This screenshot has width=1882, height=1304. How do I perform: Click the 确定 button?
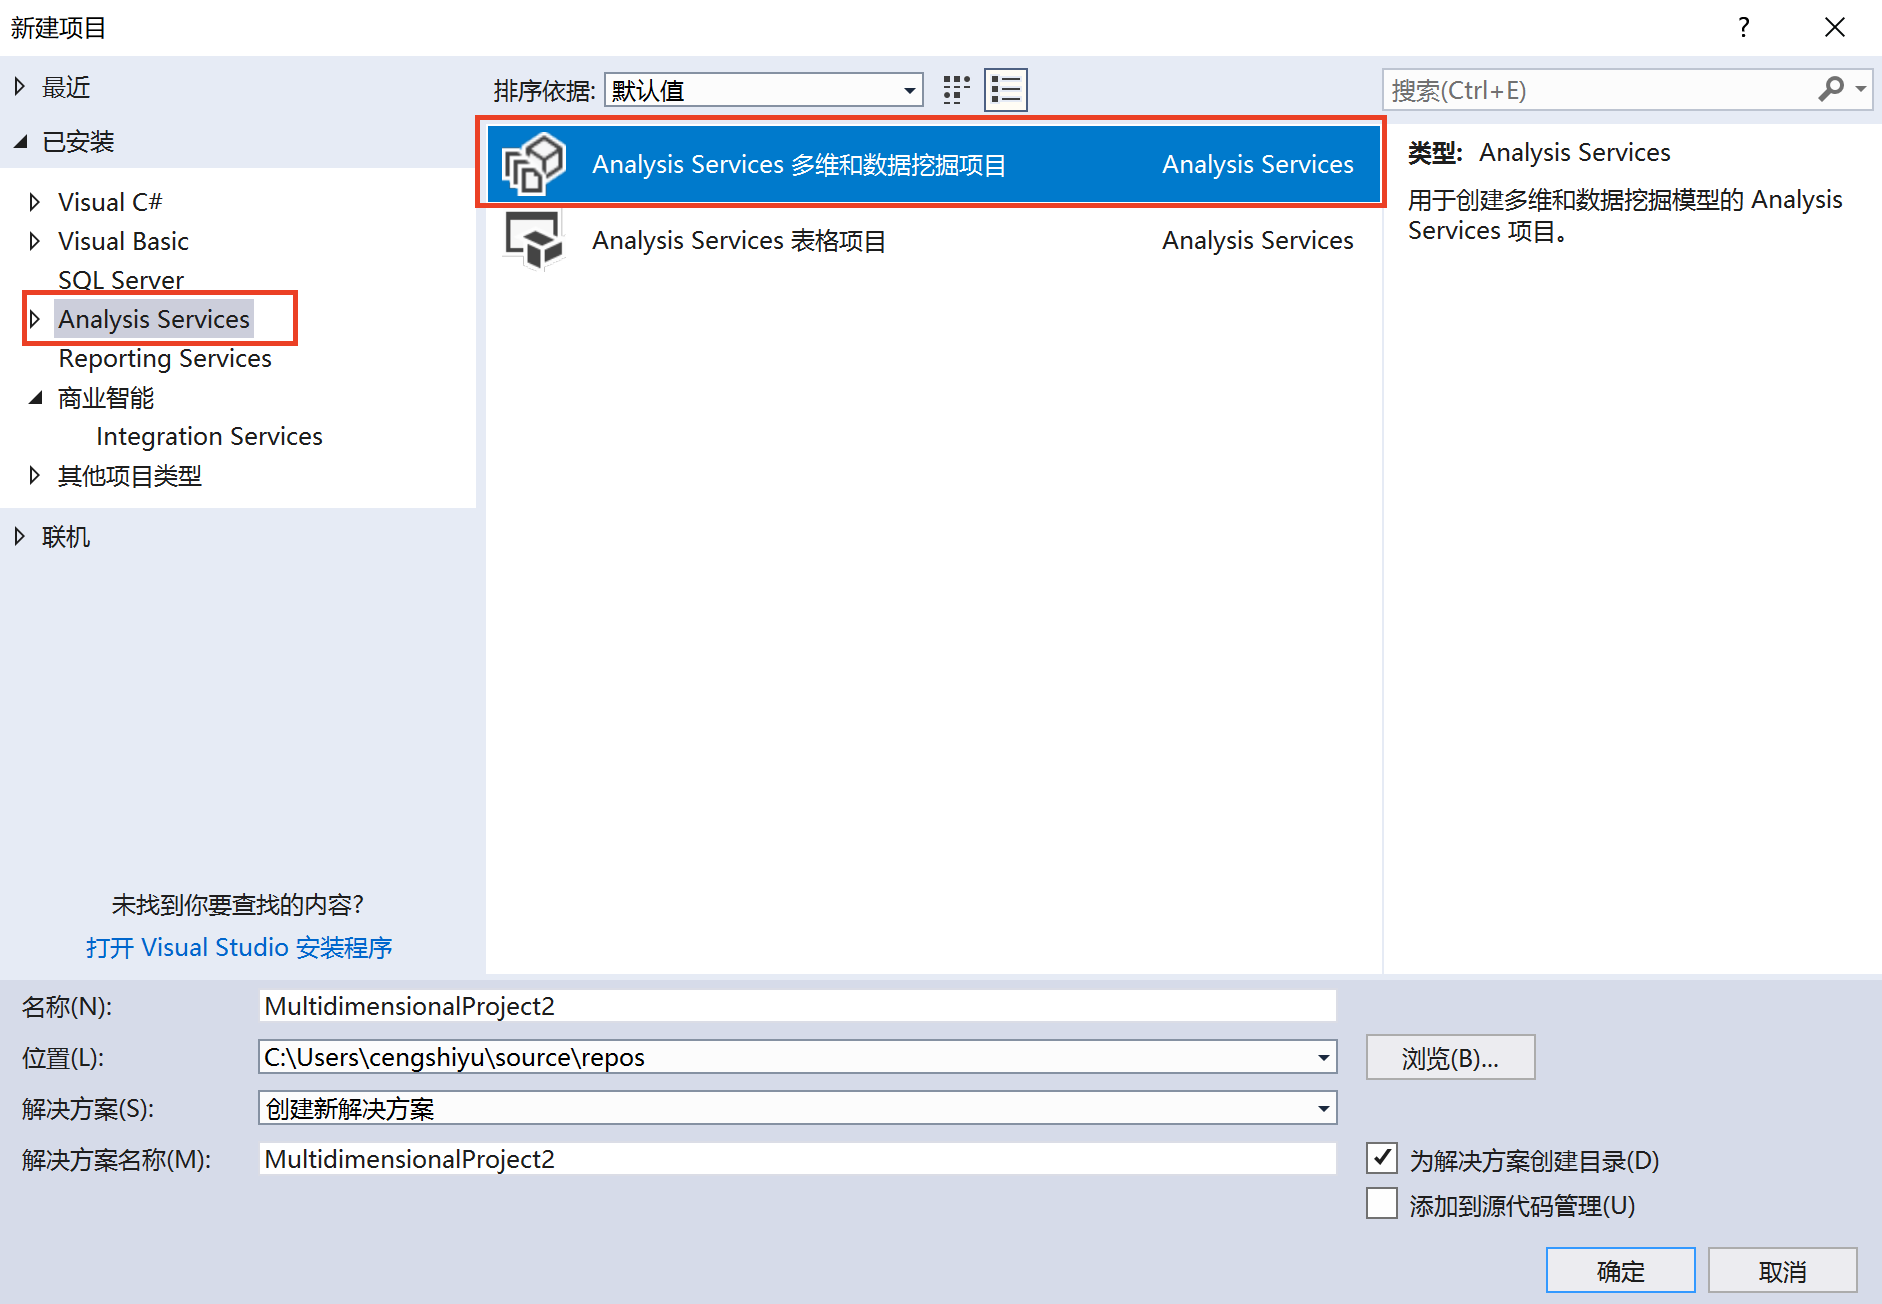coord(1620,1271)
